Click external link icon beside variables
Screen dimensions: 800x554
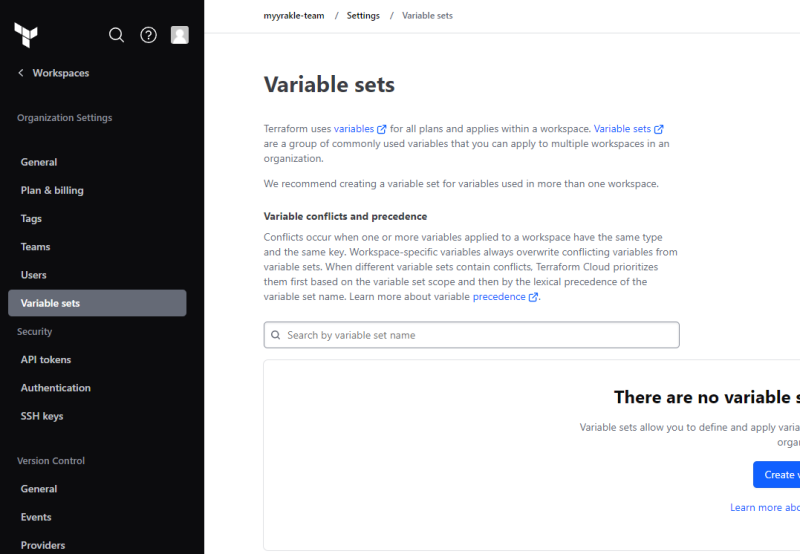382,129
